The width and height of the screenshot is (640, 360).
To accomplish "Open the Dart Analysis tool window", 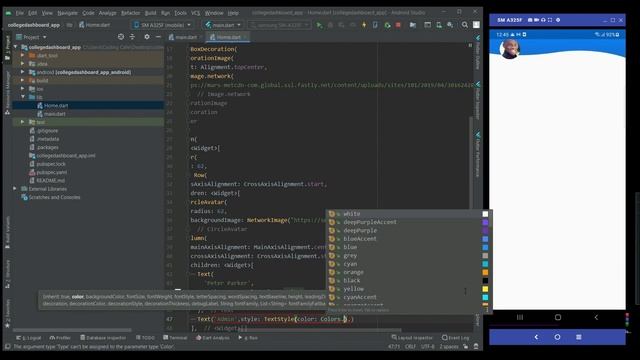I will pos(212,338).
